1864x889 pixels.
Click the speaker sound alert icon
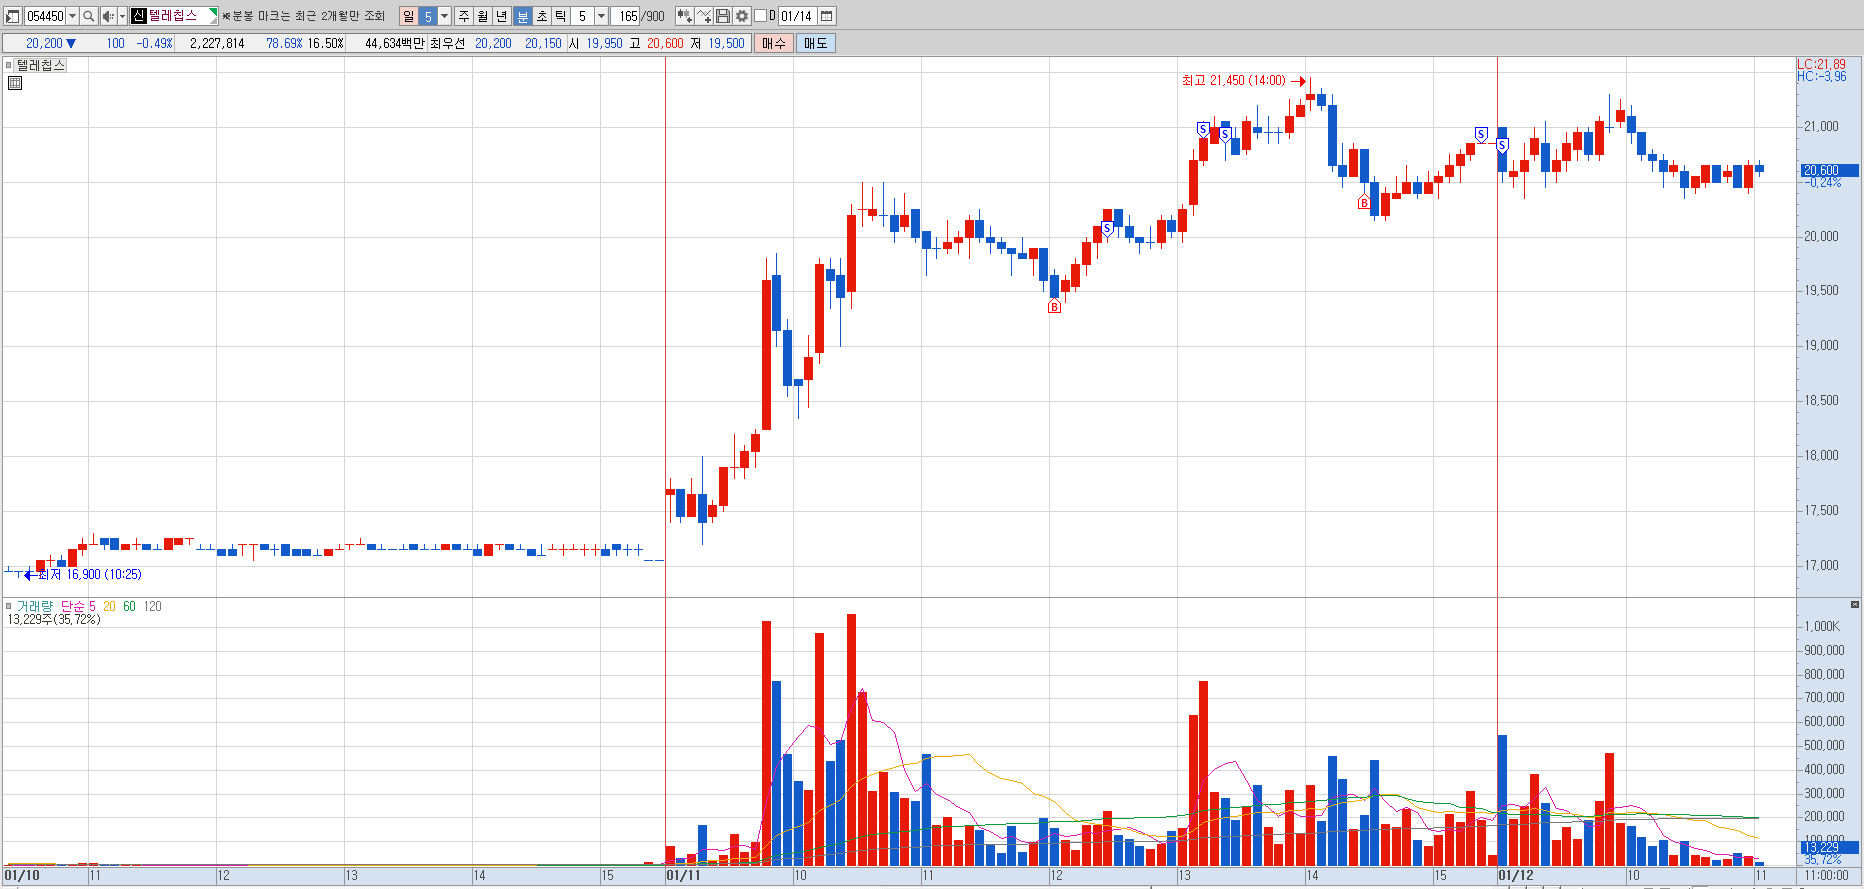tap(108, 16)
